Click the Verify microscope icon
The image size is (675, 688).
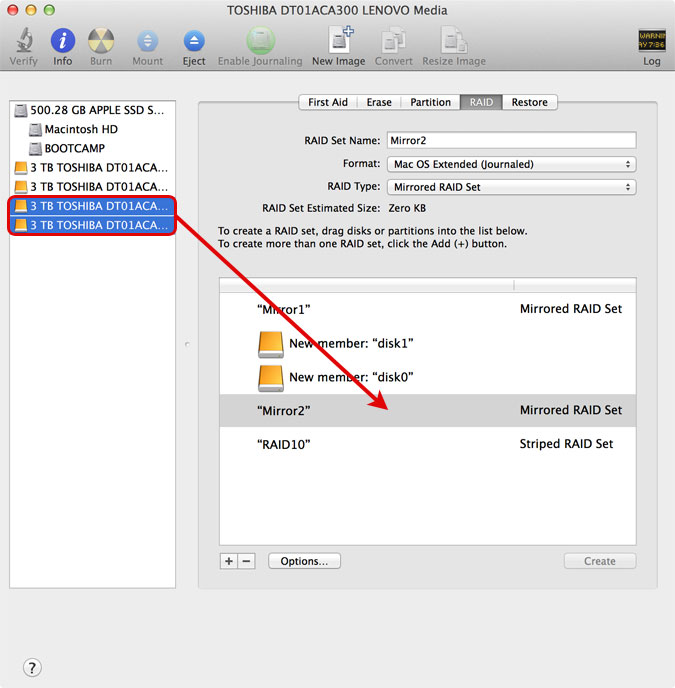23,42
